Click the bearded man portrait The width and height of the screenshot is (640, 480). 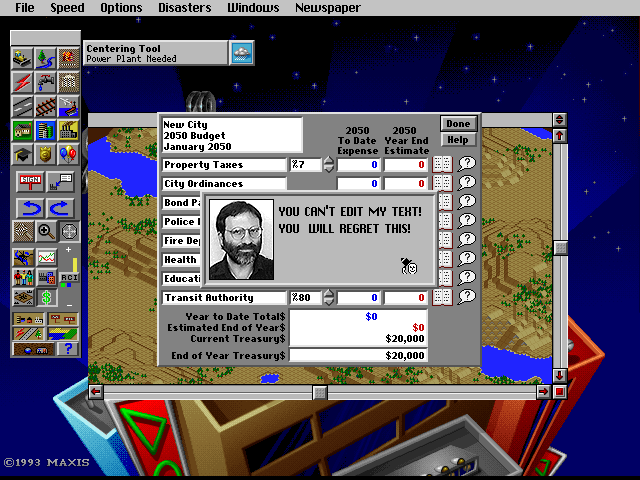241,240
